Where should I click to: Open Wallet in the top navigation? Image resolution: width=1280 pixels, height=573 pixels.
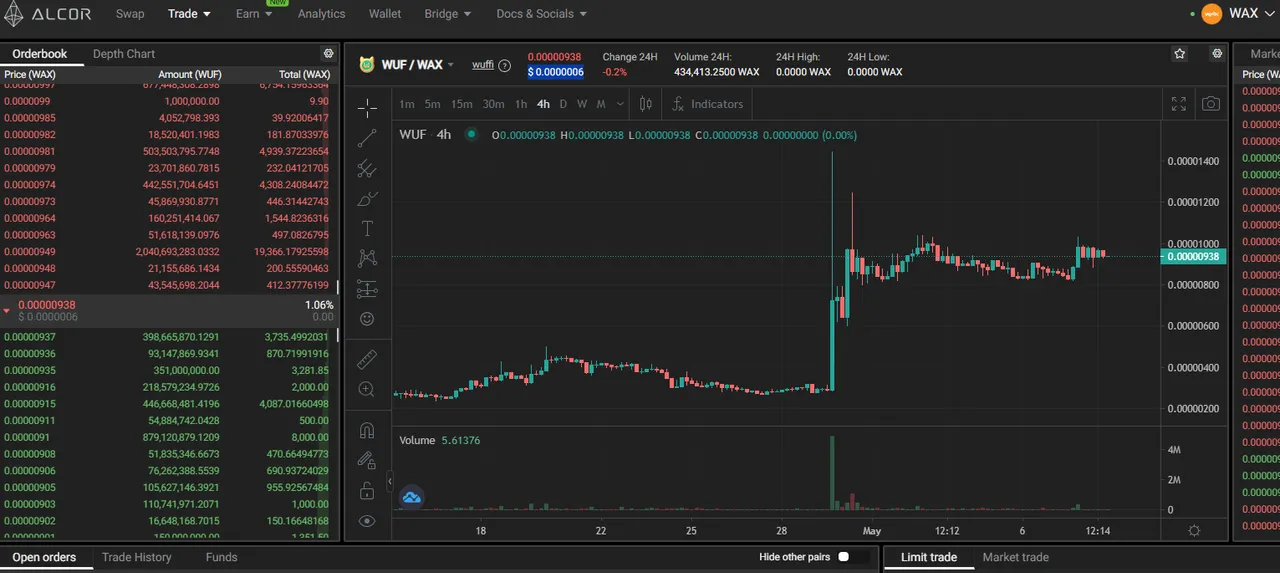385,14
